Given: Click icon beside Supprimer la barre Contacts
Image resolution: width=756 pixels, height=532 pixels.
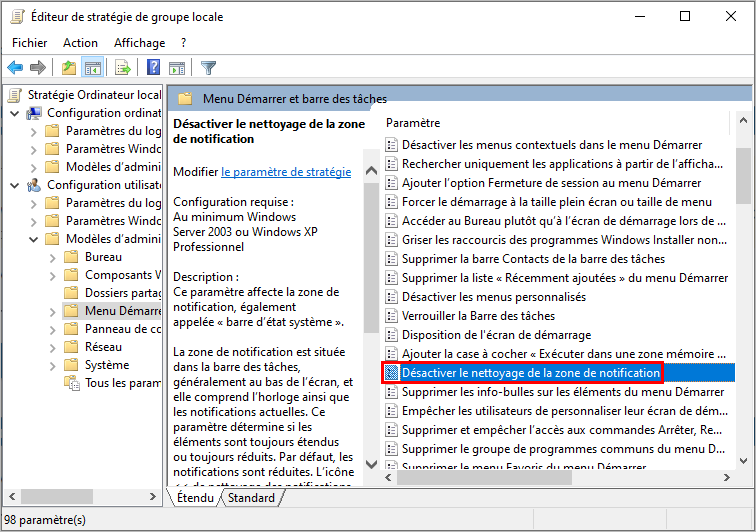Looking at the screenshot, I should coord(391,259).
